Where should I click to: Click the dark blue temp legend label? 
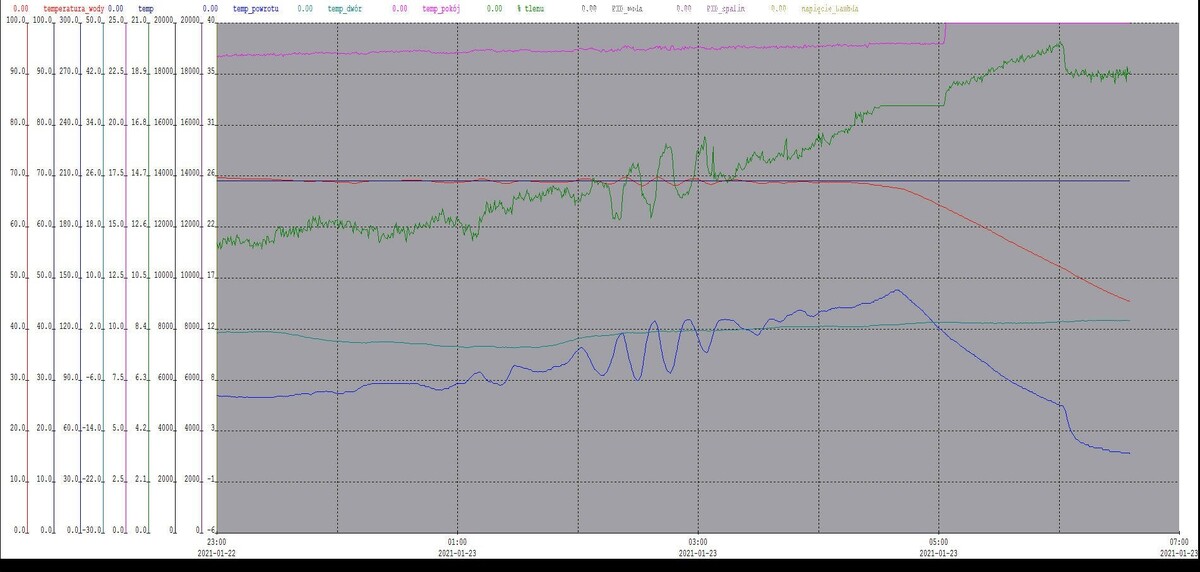(x=146, y=8)
